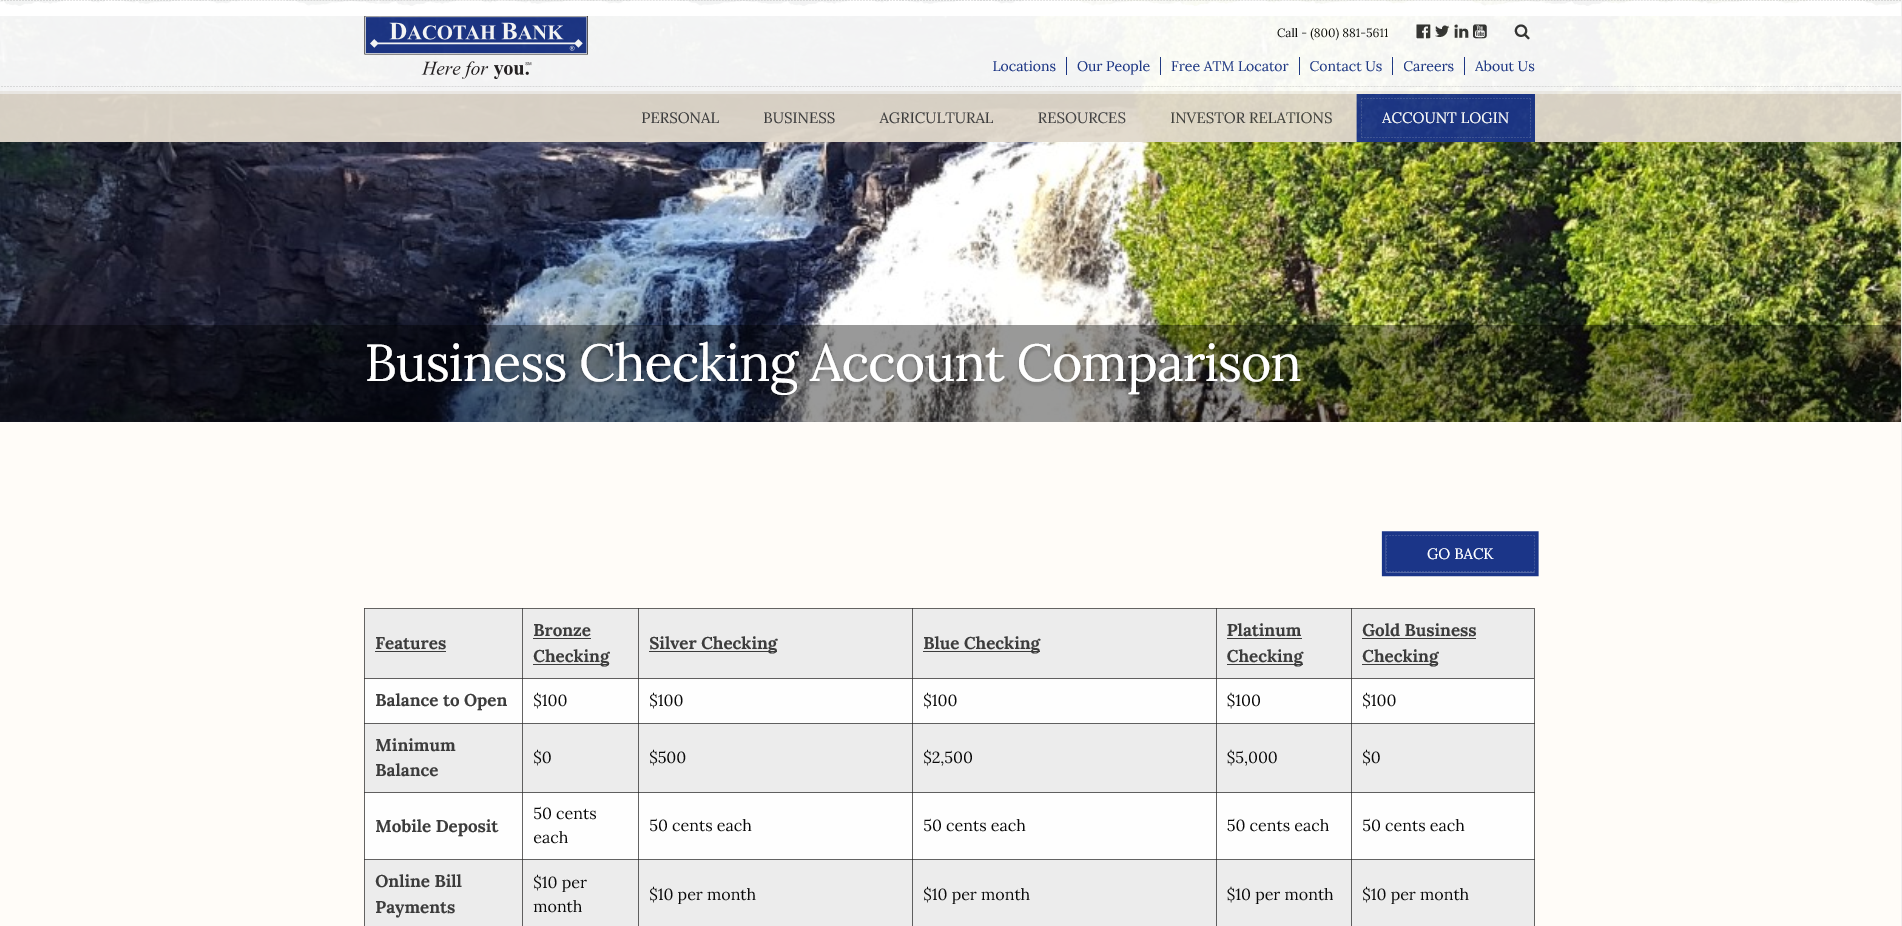
Task: Open the Business navigation menu
Action: click(799, 118)
